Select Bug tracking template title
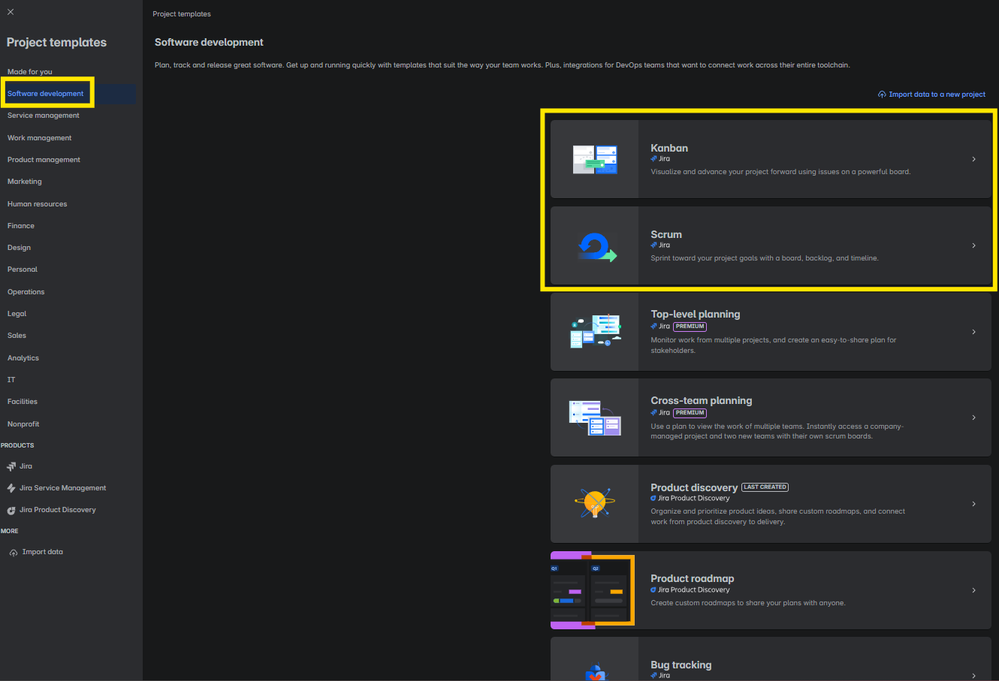The height and width of the screenshot is (681, 999). pos(681,665)
